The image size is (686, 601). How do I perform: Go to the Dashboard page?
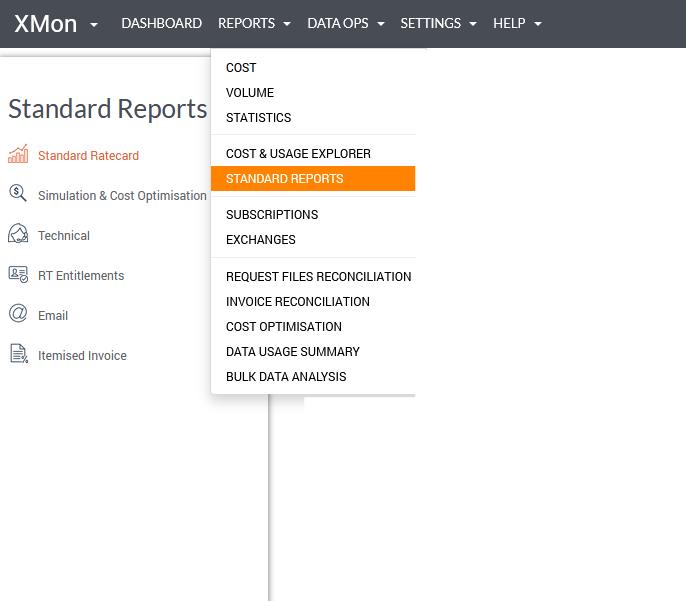point(161,23)
